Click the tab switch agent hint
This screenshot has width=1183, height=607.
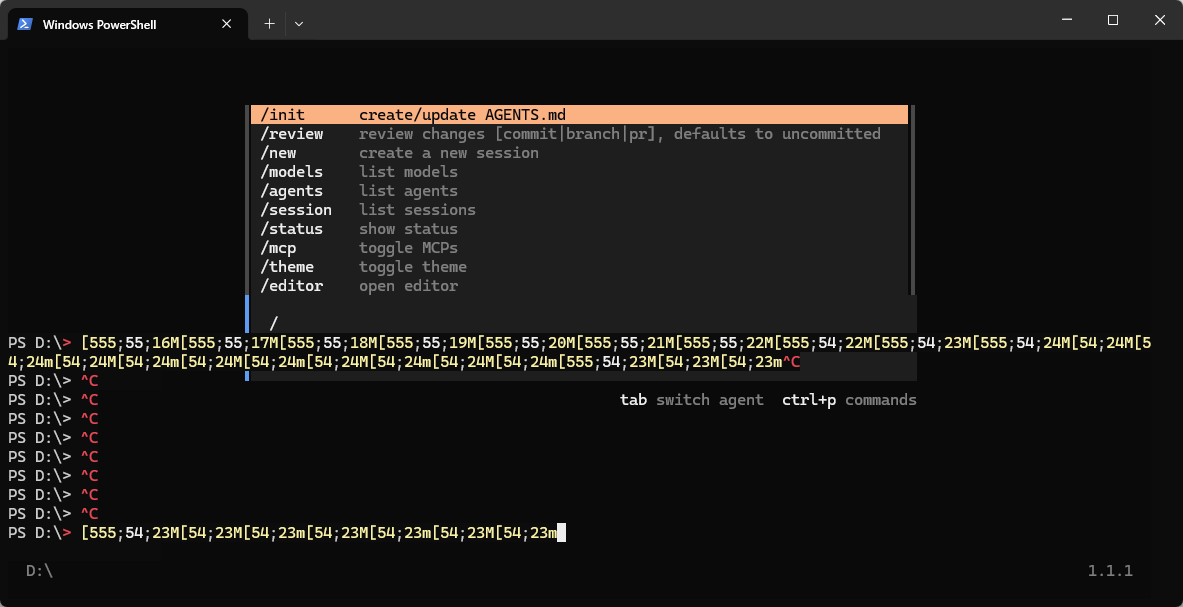pos(692,400)
